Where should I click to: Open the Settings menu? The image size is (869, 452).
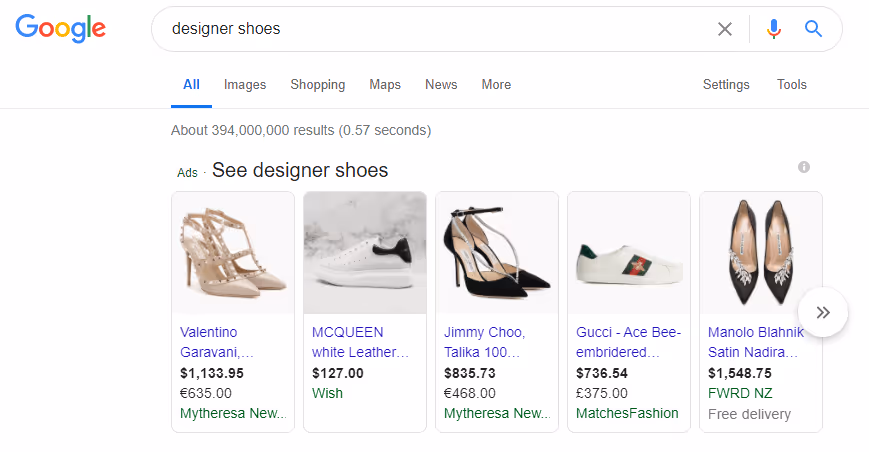(x=726, y=85)
